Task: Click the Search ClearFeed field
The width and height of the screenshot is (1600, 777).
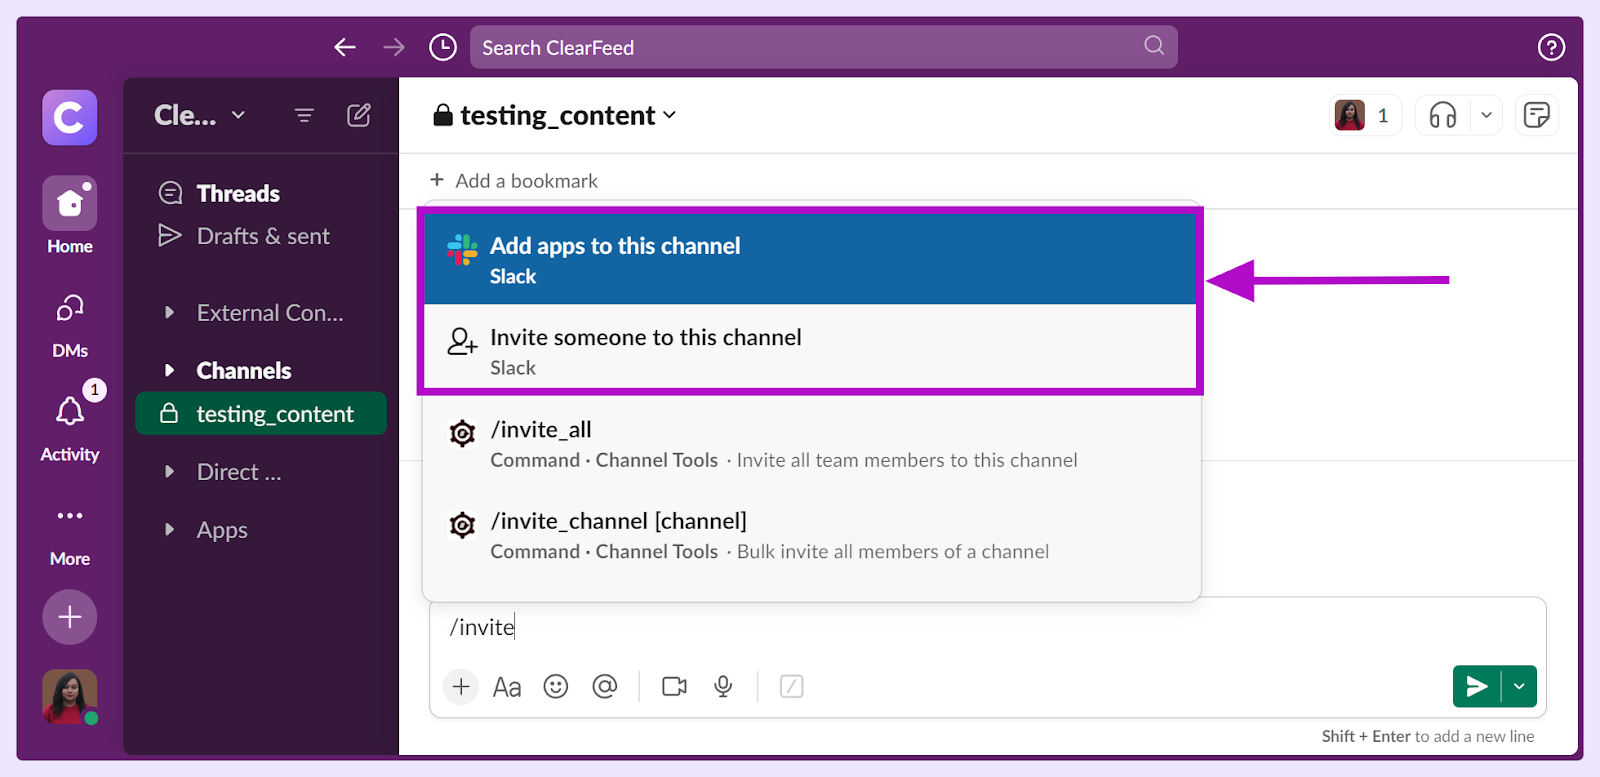Action: 823,47
